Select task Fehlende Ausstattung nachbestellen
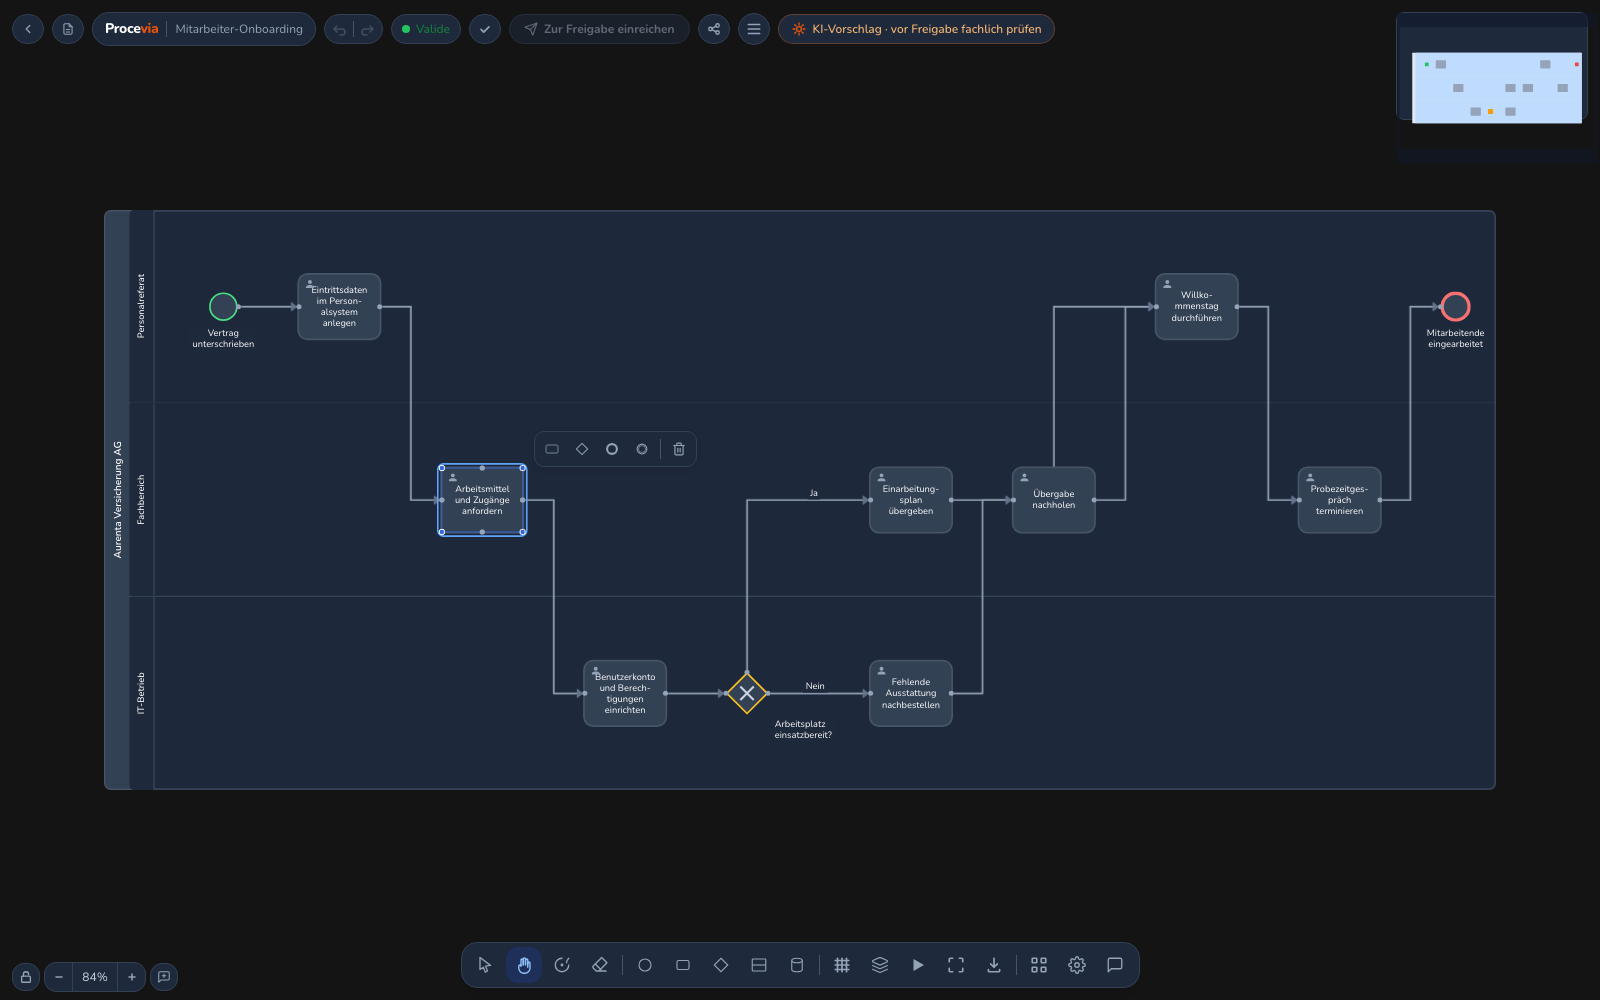Screen dimensions: 1600x1000 point(911,693)
